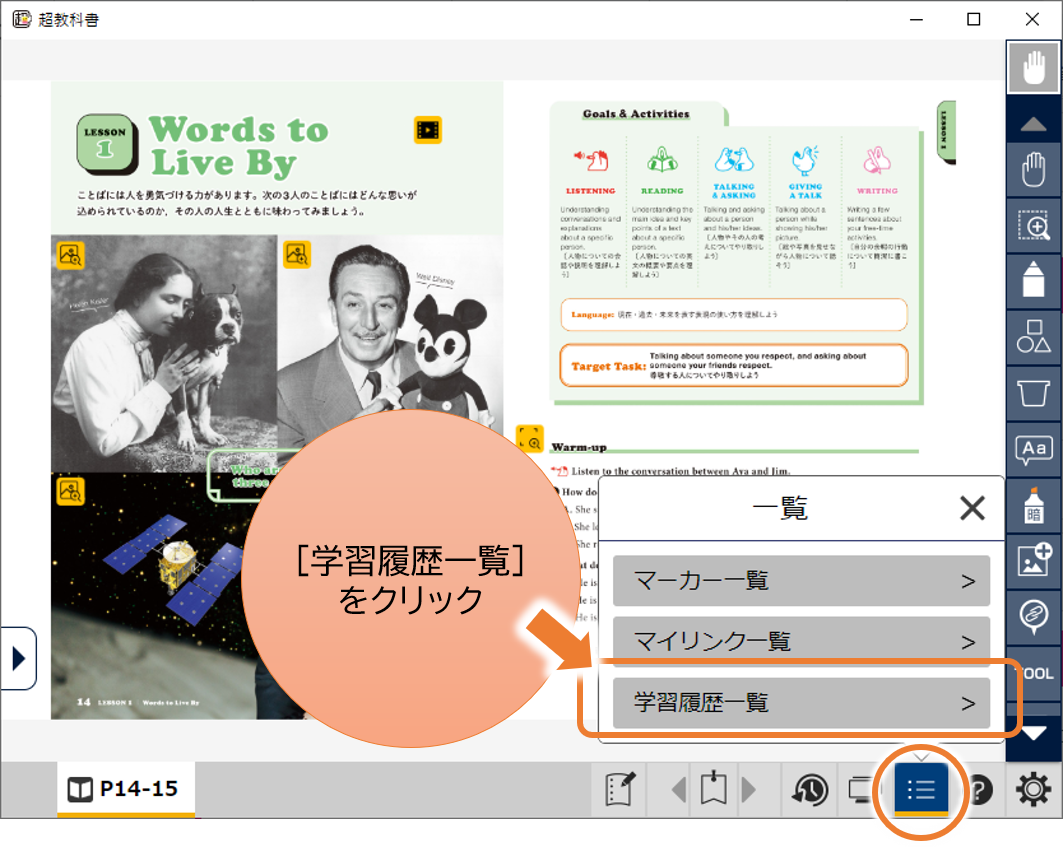This screenshot has width=1063, height=850.
Task: Click the toolbar scroll-up arrow
Action: 1033,123
